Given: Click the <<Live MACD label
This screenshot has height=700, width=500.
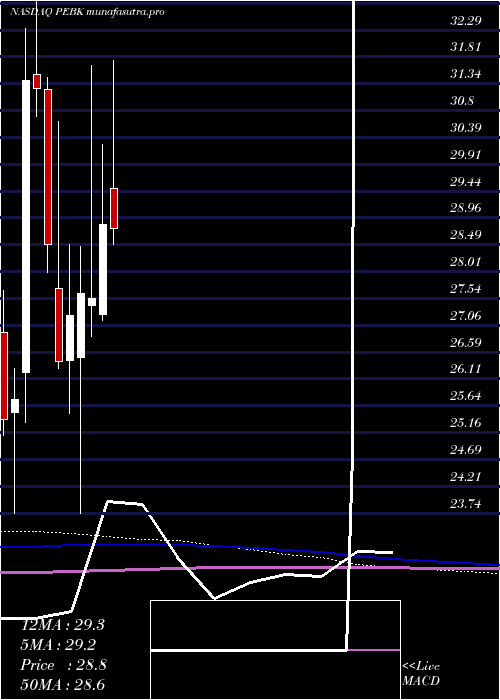Looking at the screenshot, I should (x=421, y=674).
